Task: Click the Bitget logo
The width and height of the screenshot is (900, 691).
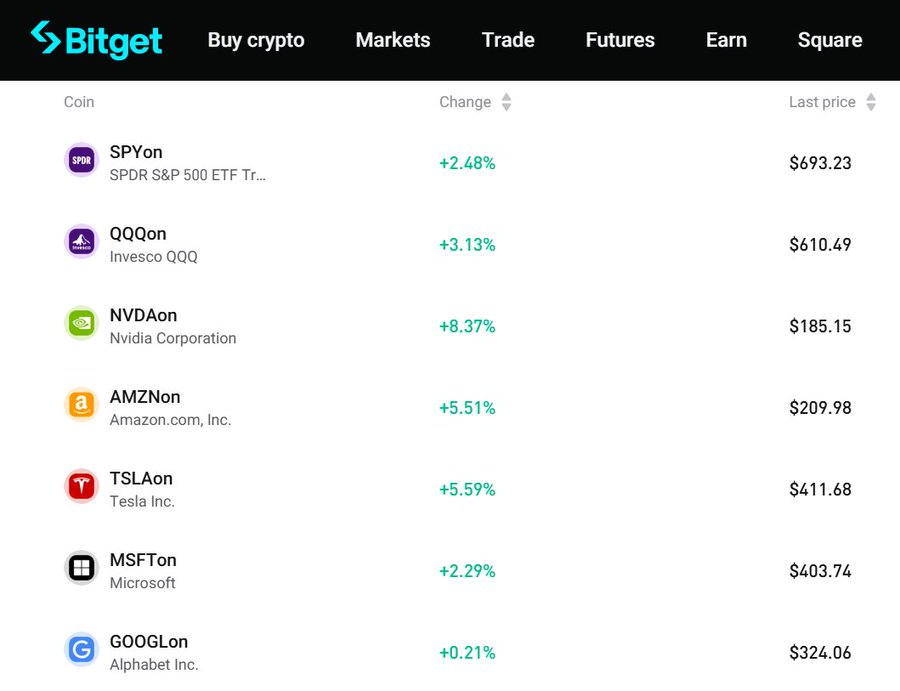Action: point(96,40)
